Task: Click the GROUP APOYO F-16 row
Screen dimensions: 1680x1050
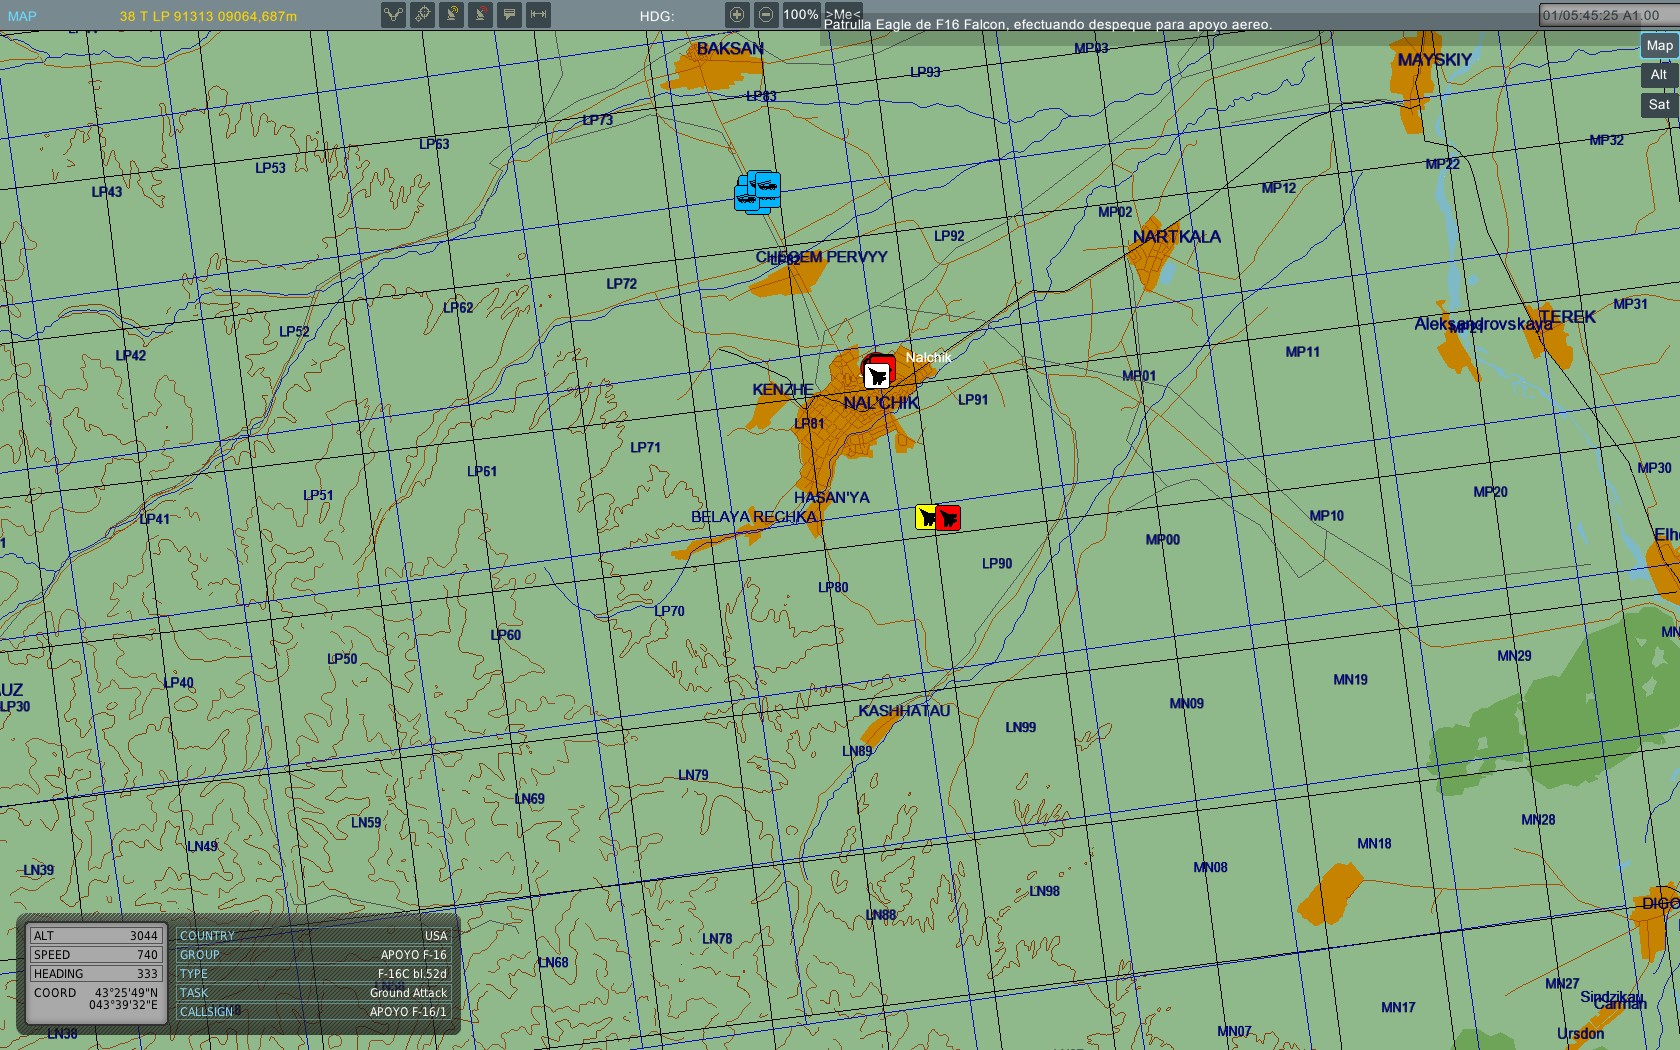Action: click(x=313, y=955)
